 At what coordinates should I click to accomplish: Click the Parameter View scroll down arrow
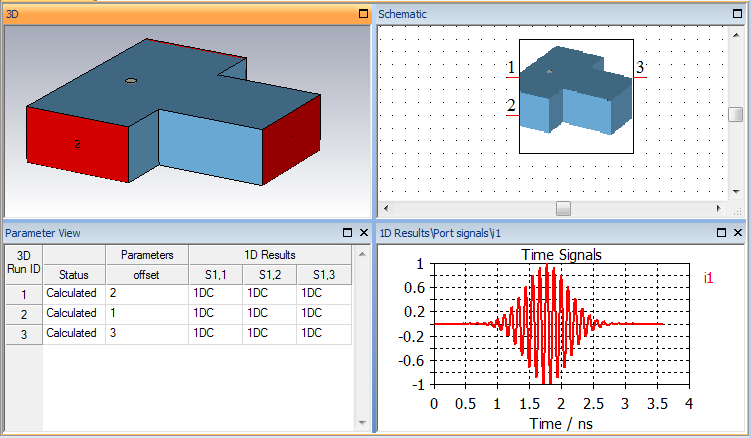point(362,423)
